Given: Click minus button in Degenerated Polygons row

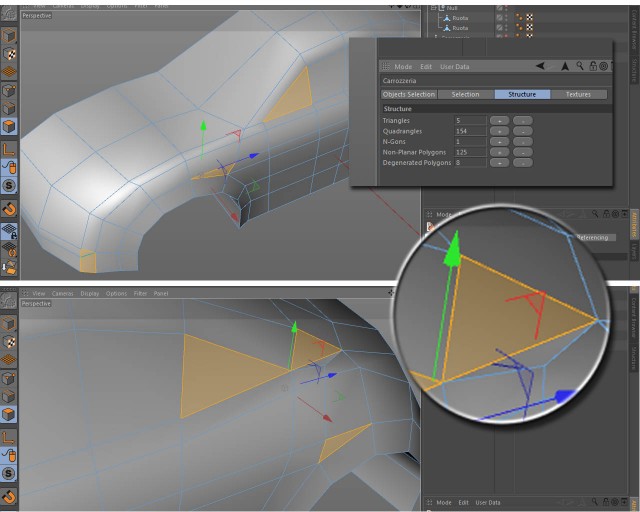Looking at the screenshot, I should [x=523, y=163].
